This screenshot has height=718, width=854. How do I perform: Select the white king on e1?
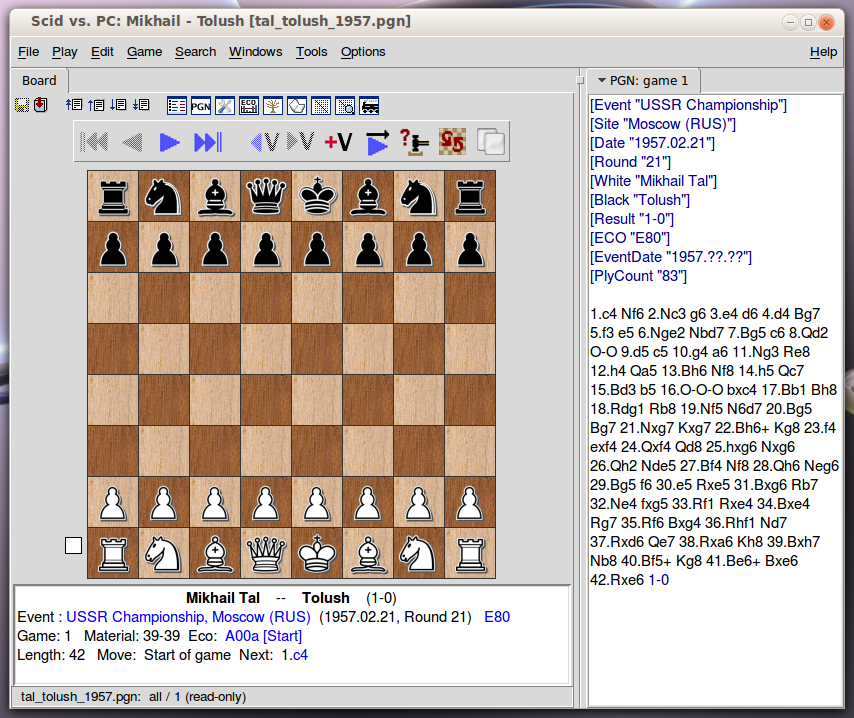tap(317, 553)
